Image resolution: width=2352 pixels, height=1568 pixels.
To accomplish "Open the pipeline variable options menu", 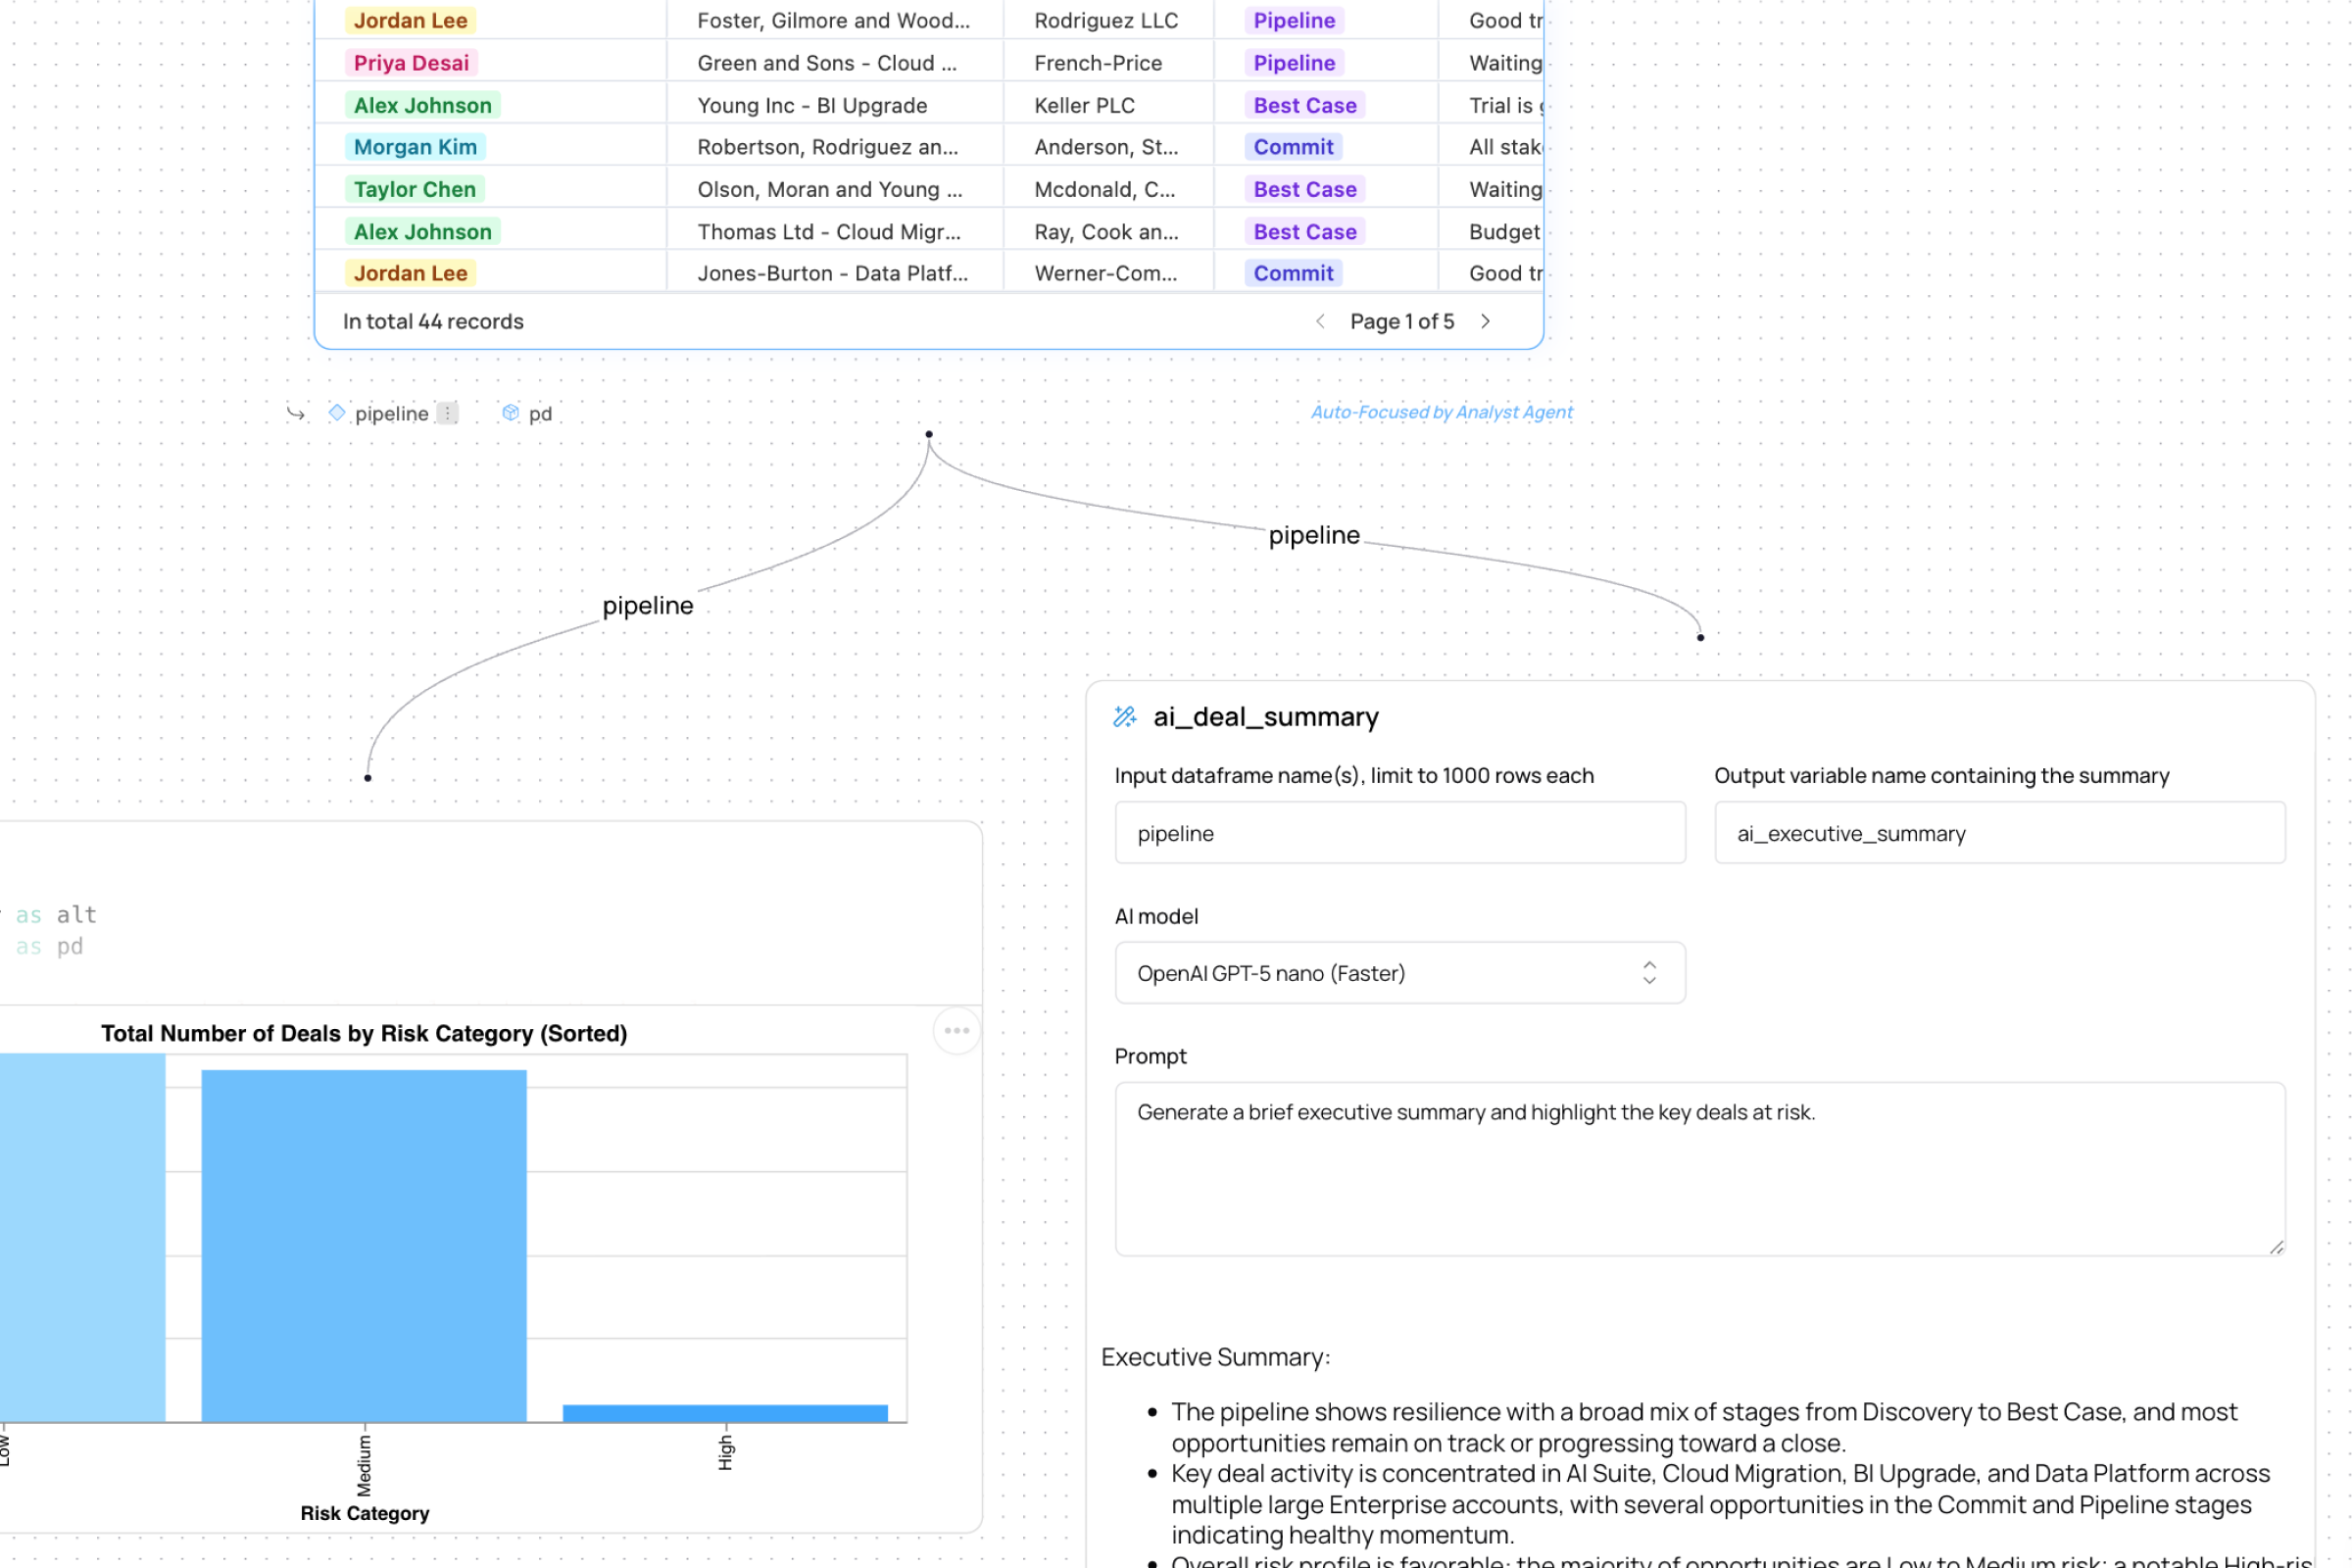I will 448,413.
